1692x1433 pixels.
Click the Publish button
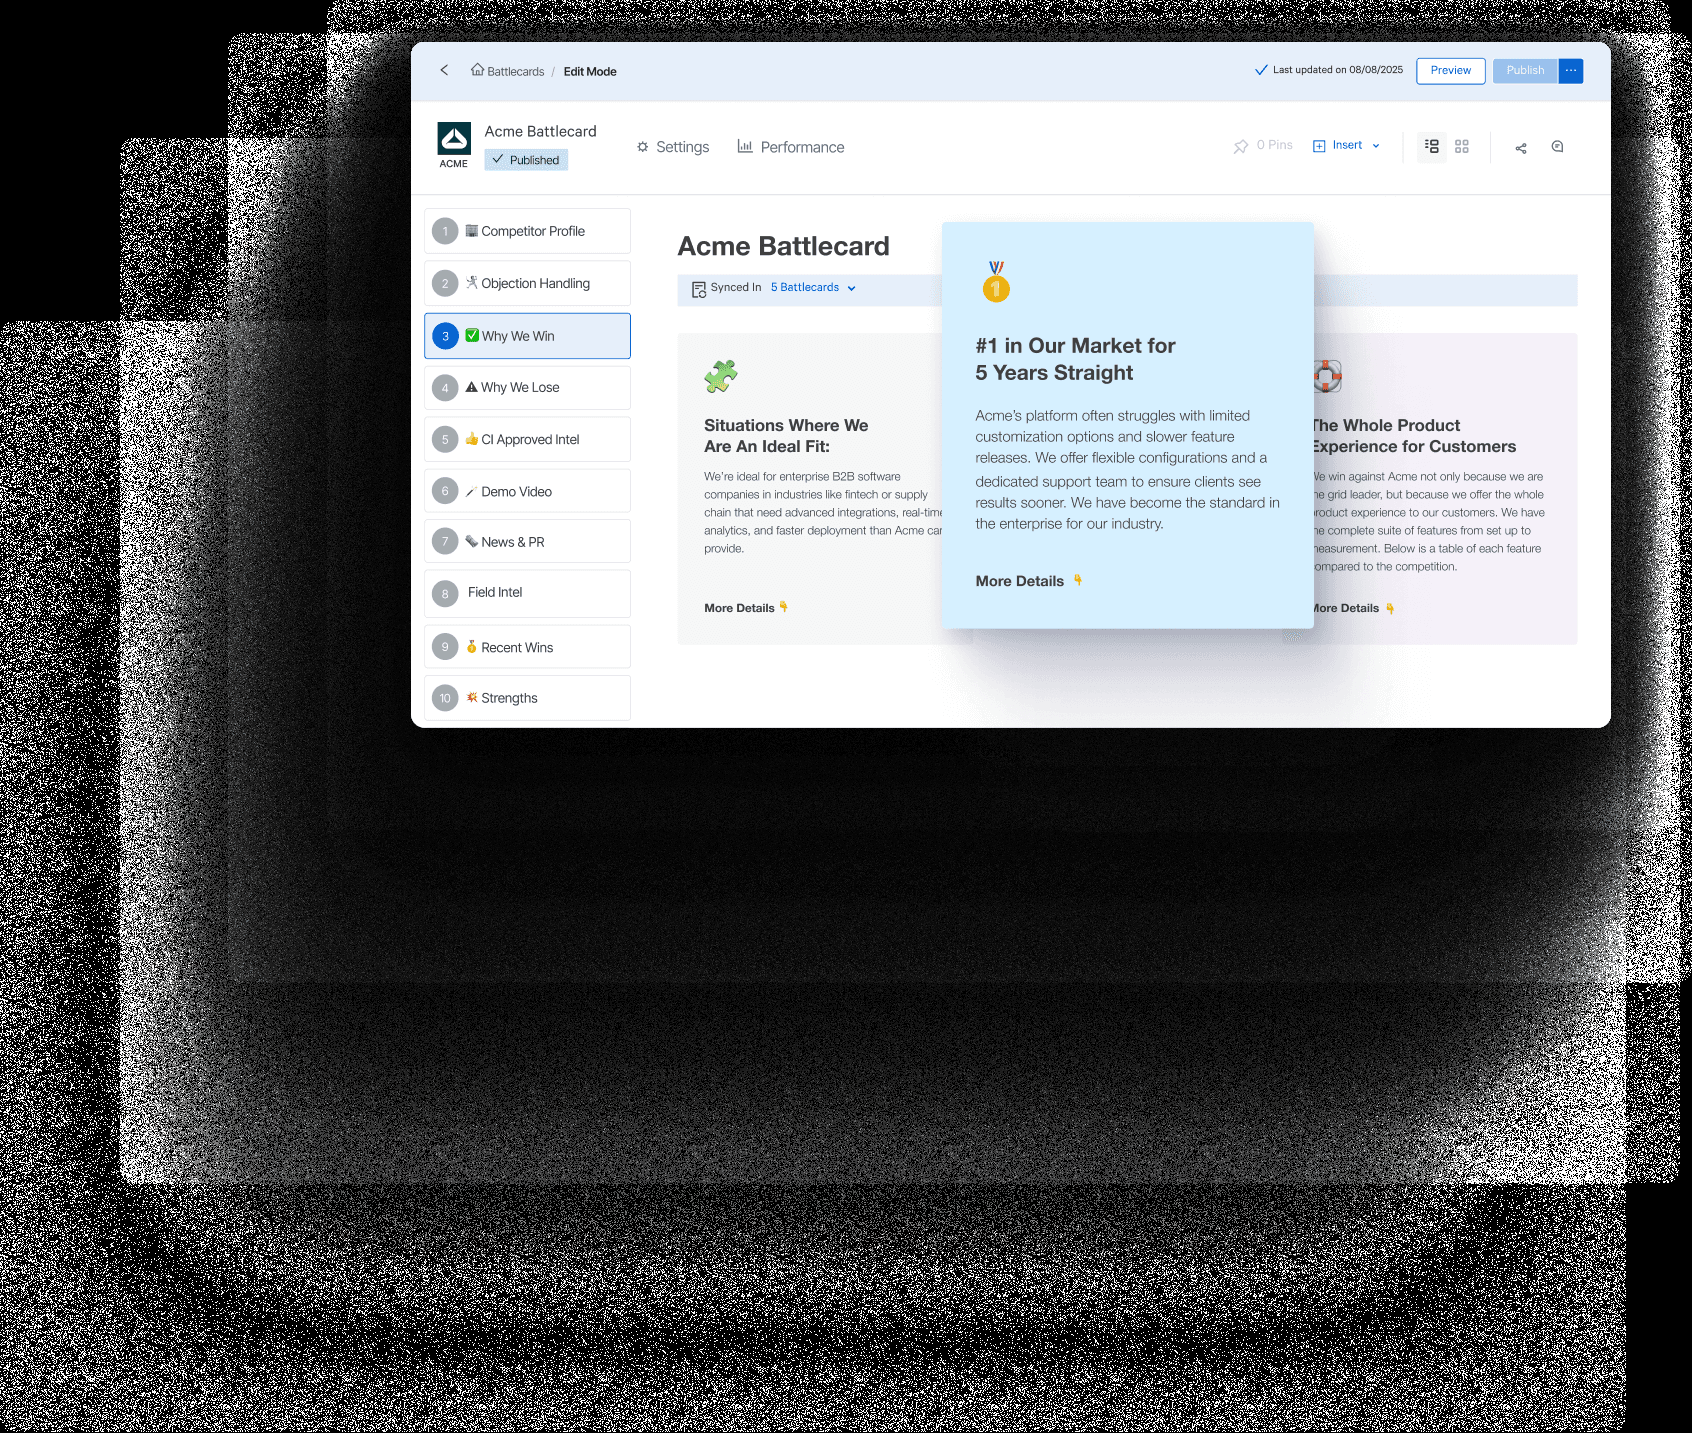(x=1525, y=71)
